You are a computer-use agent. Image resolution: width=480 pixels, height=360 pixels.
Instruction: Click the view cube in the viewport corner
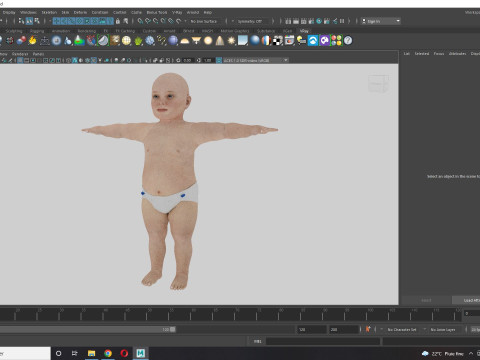379,84
